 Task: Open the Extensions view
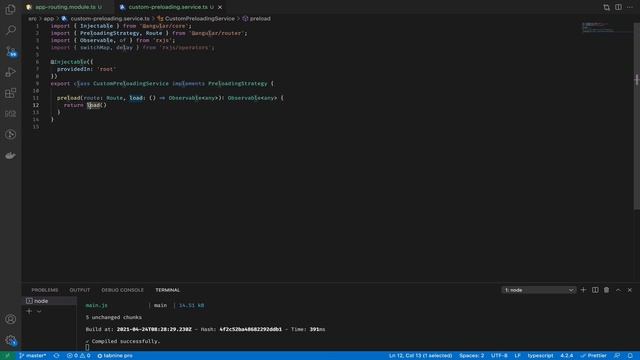pos(11,93)
